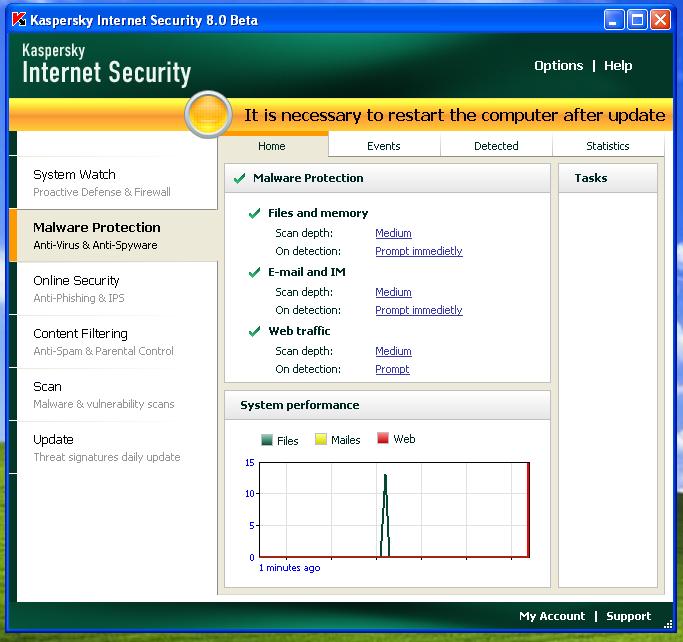Click the Kaspersky logo icon in title bar
This screenshot has height=642, width=683.
(19, 20)
